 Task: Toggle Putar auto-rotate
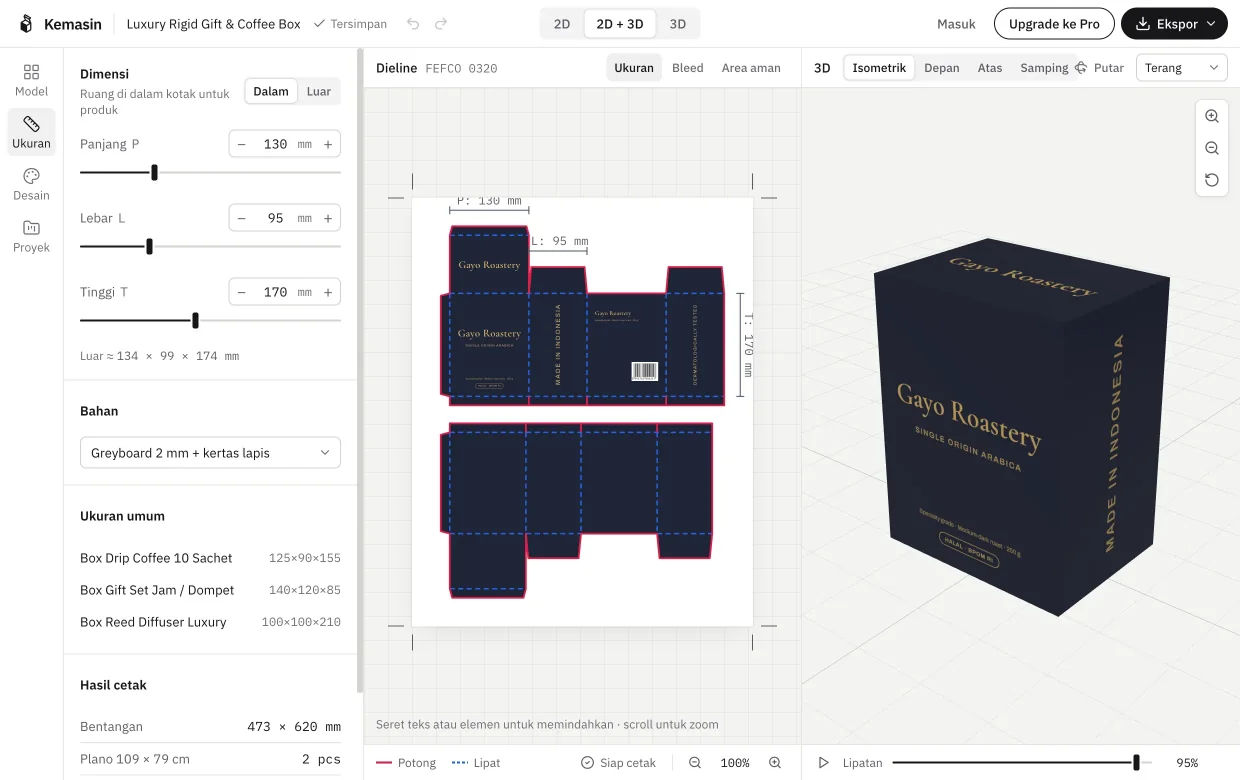click(1099, 68)
